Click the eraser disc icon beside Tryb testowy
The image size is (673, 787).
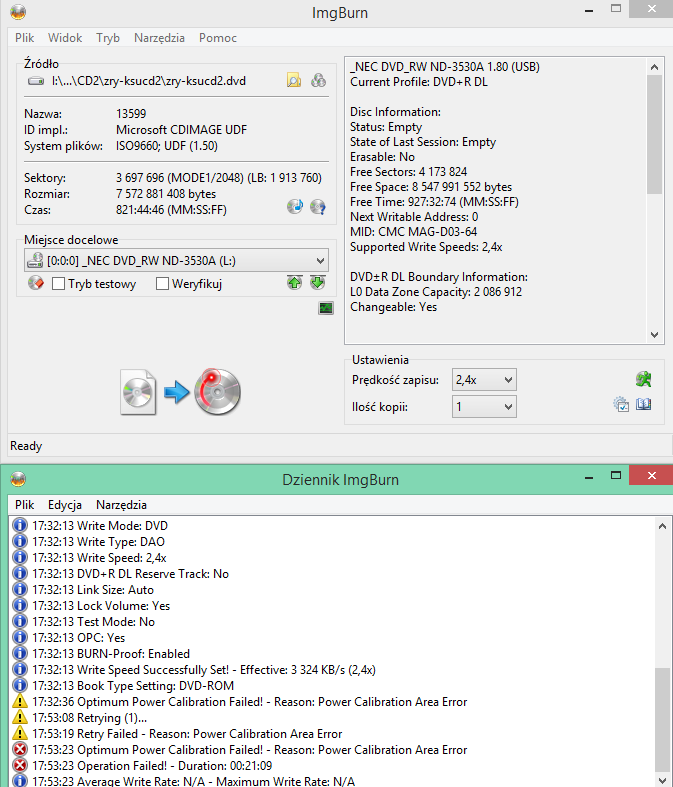[36, 283]
